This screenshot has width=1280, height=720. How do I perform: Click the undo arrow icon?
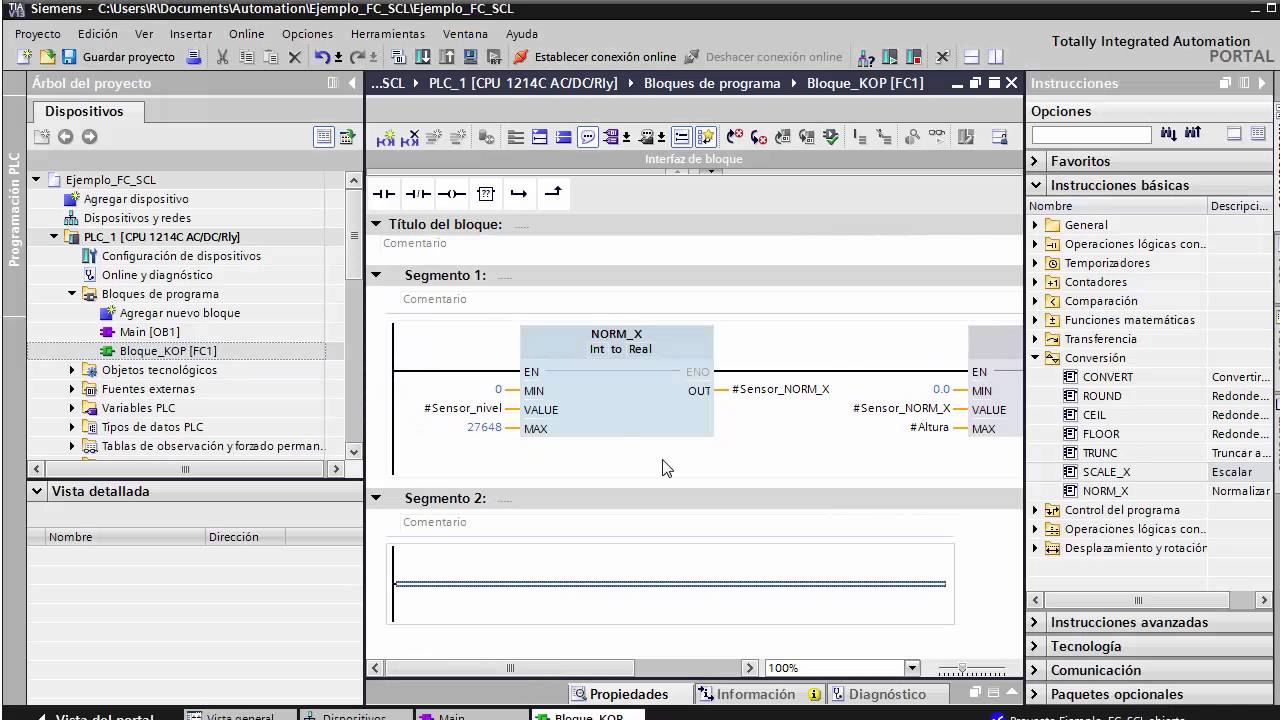pos(322,57)
